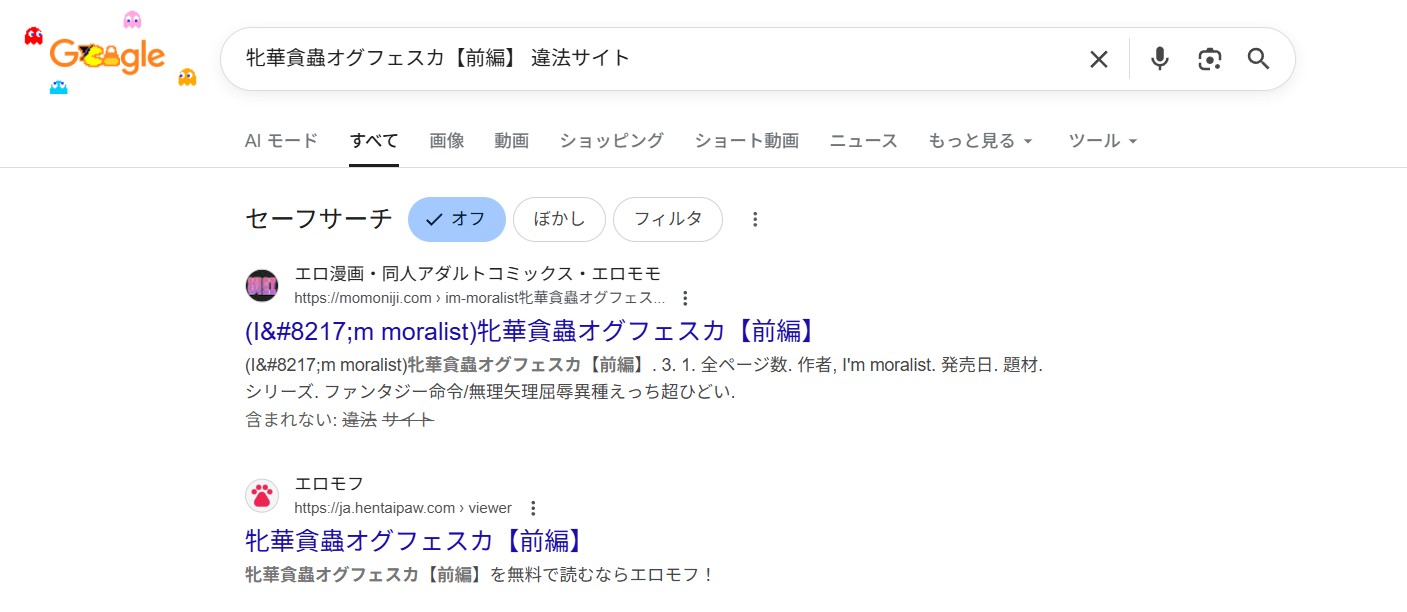The height and width of the screenshot is (612, 1407).
Task: Clear the search query with the X
Action: (1098, 59)
